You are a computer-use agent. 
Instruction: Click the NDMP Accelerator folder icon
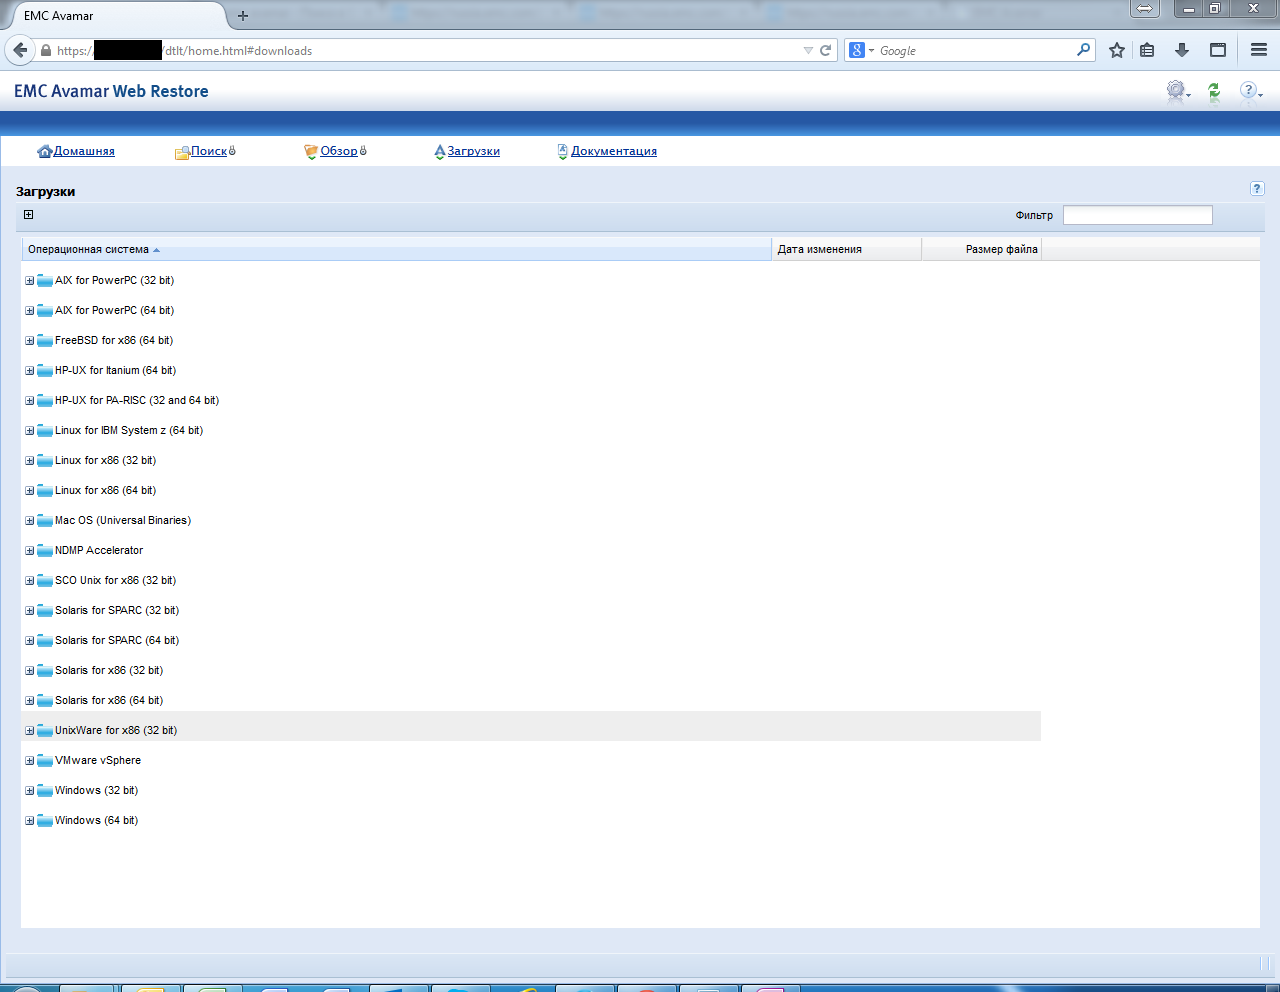(x=45, y=551)
